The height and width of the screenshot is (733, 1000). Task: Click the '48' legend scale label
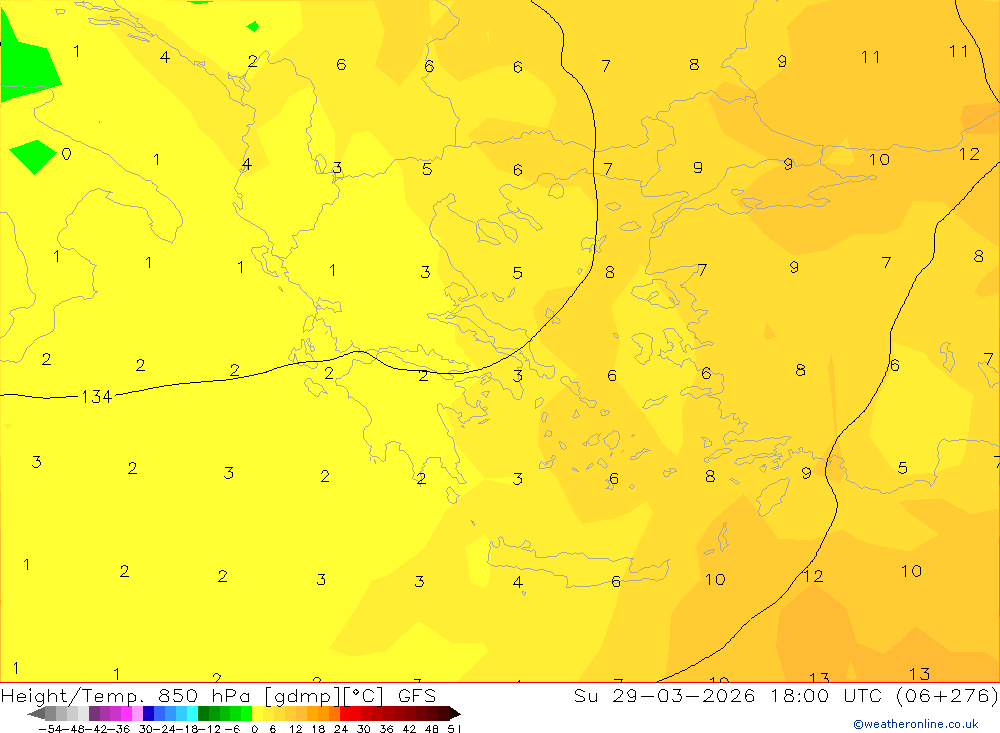(432, 729)
